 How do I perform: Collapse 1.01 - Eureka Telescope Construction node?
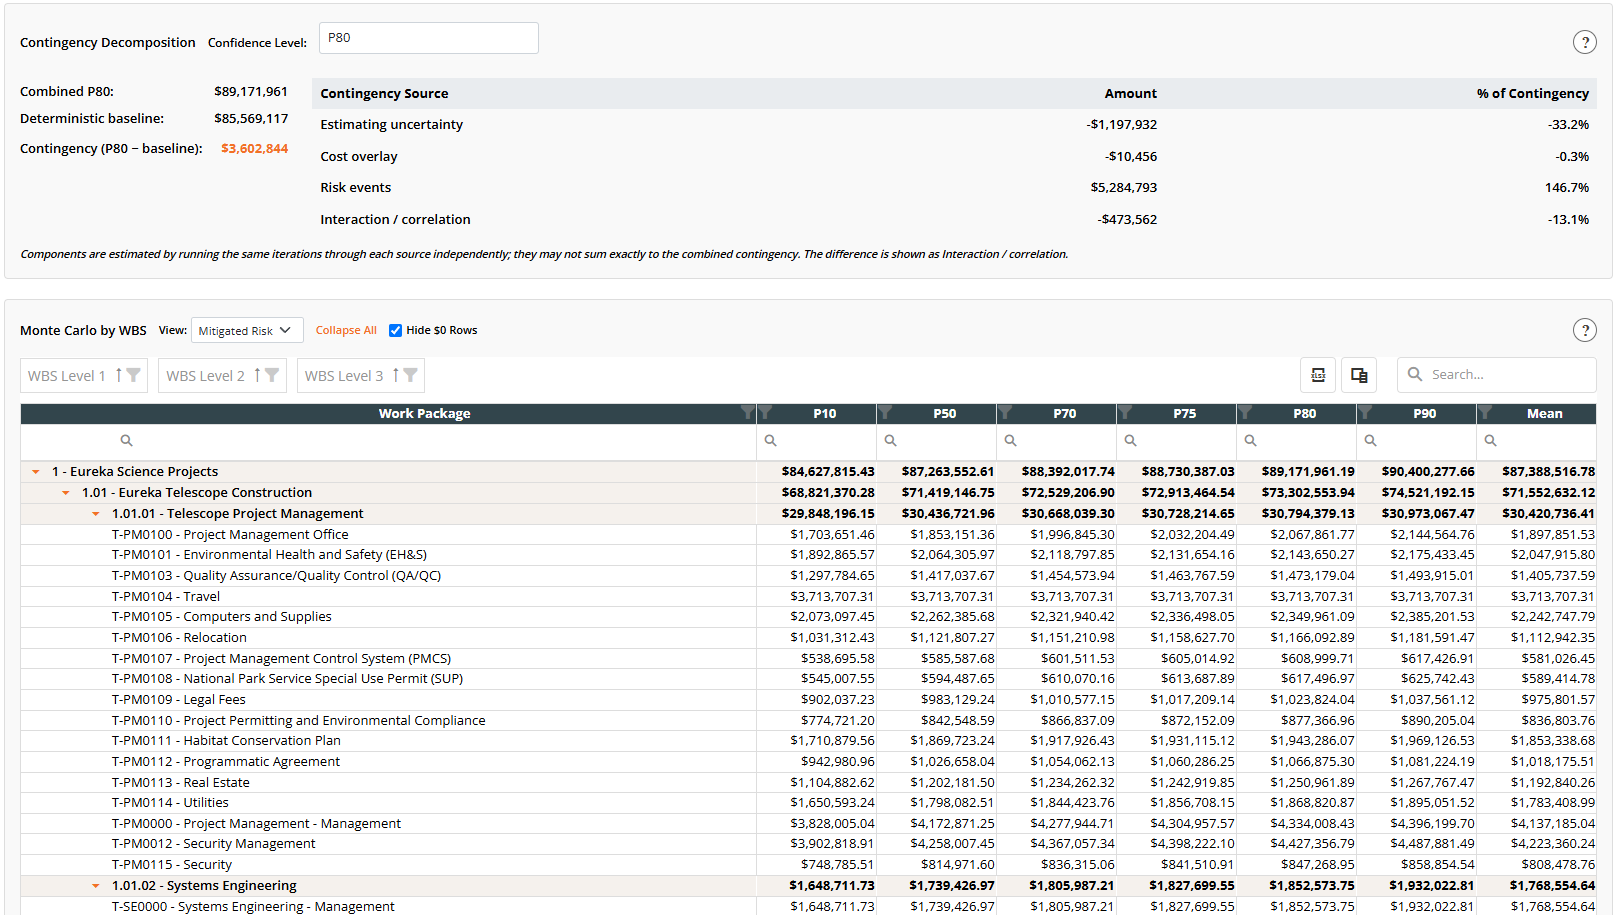[66, 493]
